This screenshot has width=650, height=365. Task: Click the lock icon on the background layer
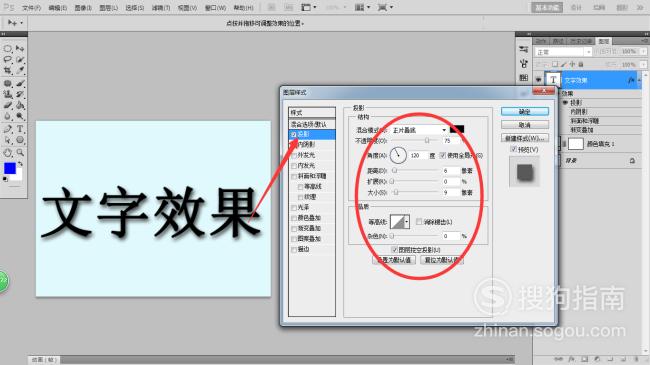(632, 161)
